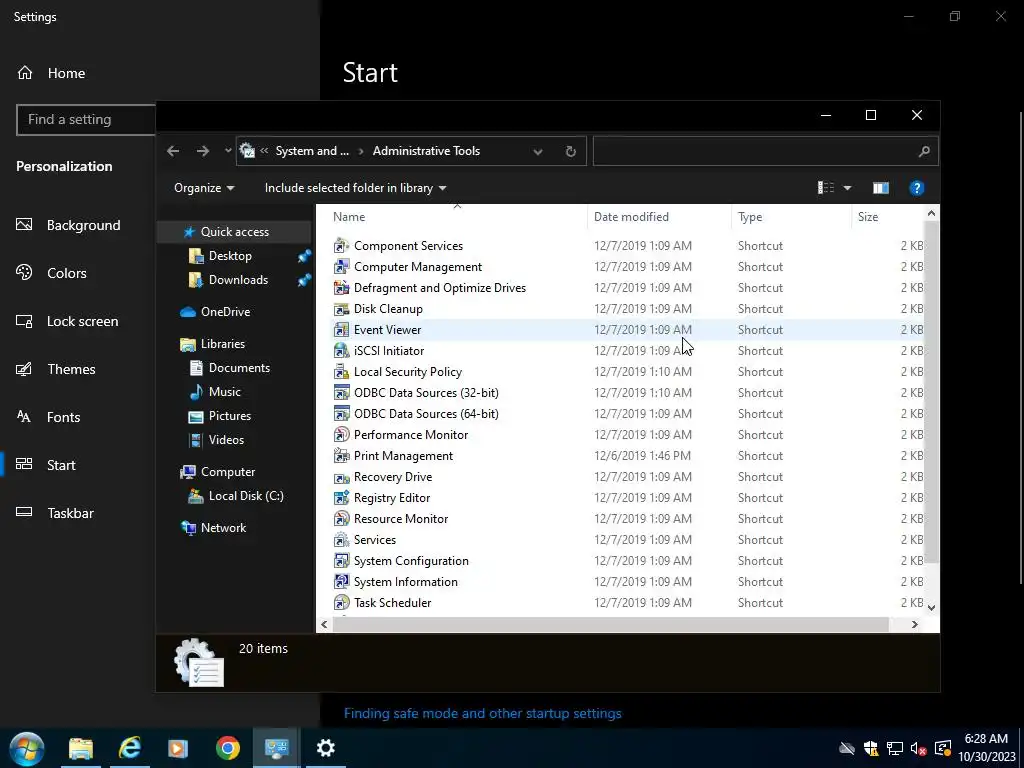Click System and ... breadcrumb segment

pos(312,151)
